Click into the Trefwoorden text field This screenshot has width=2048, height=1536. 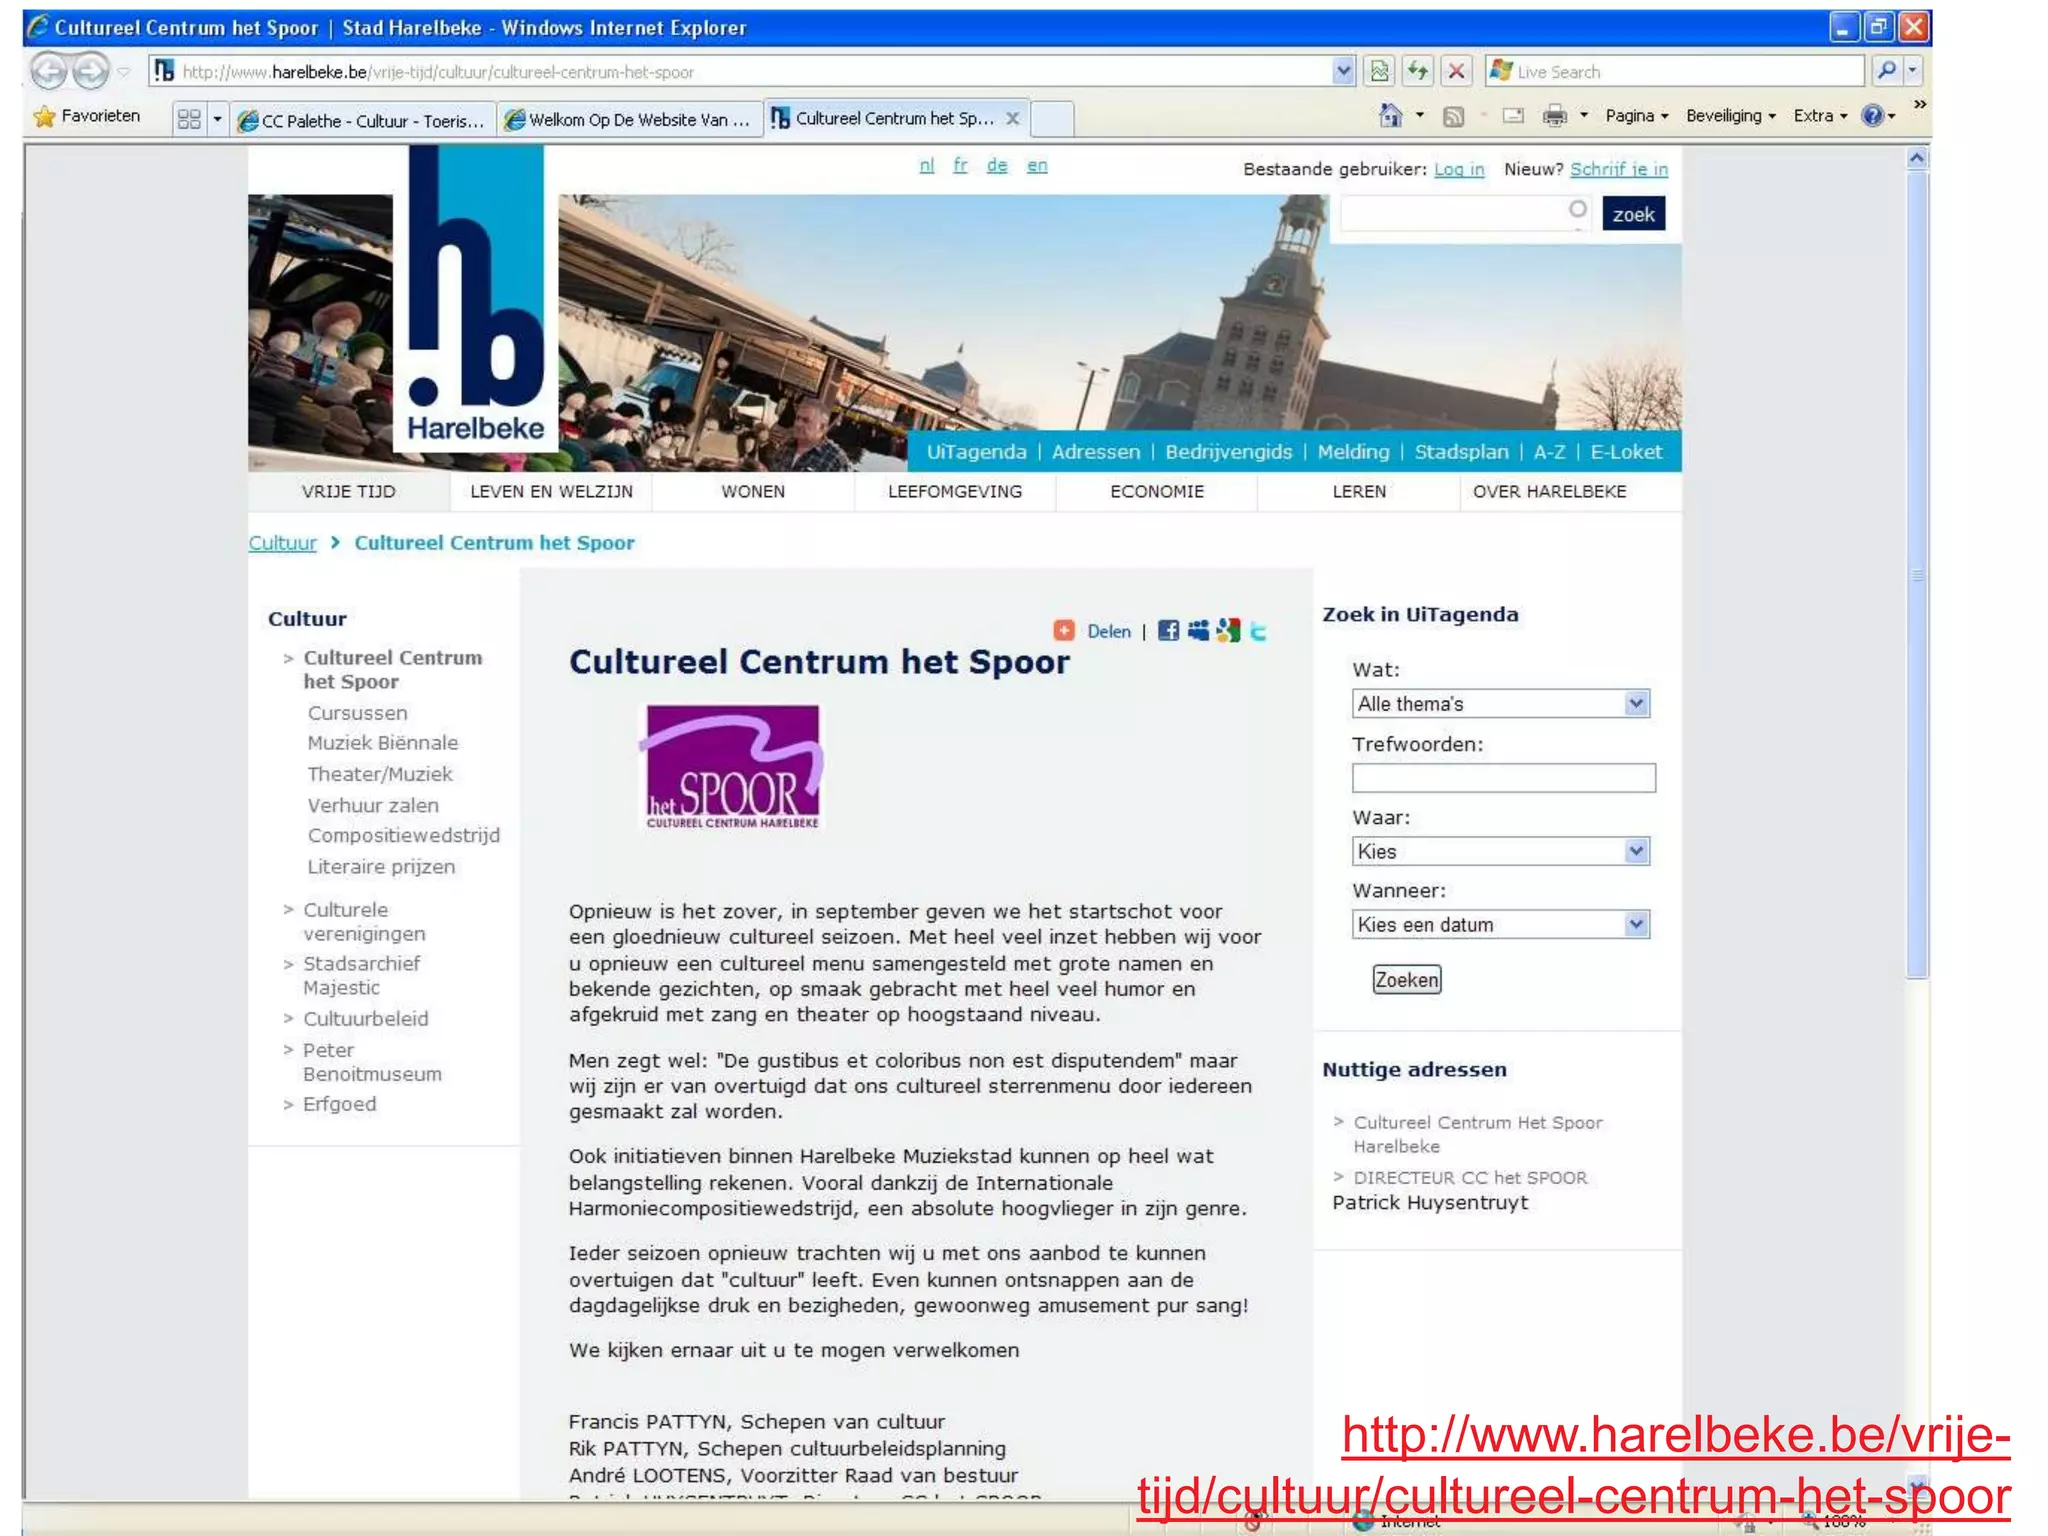1502,778
